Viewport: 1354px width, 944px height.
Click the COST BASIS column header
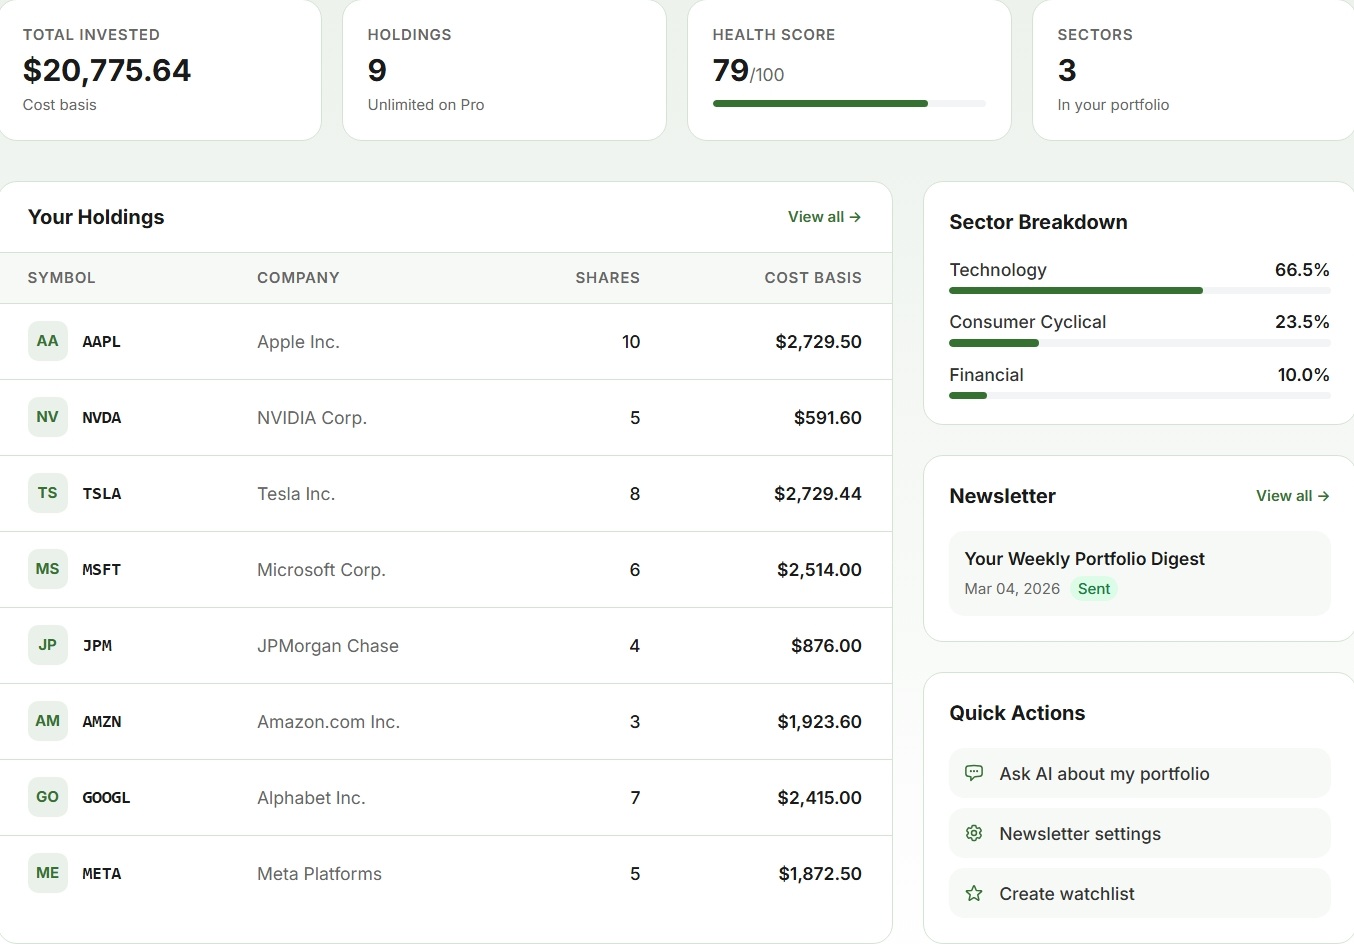tap(813, 278)
